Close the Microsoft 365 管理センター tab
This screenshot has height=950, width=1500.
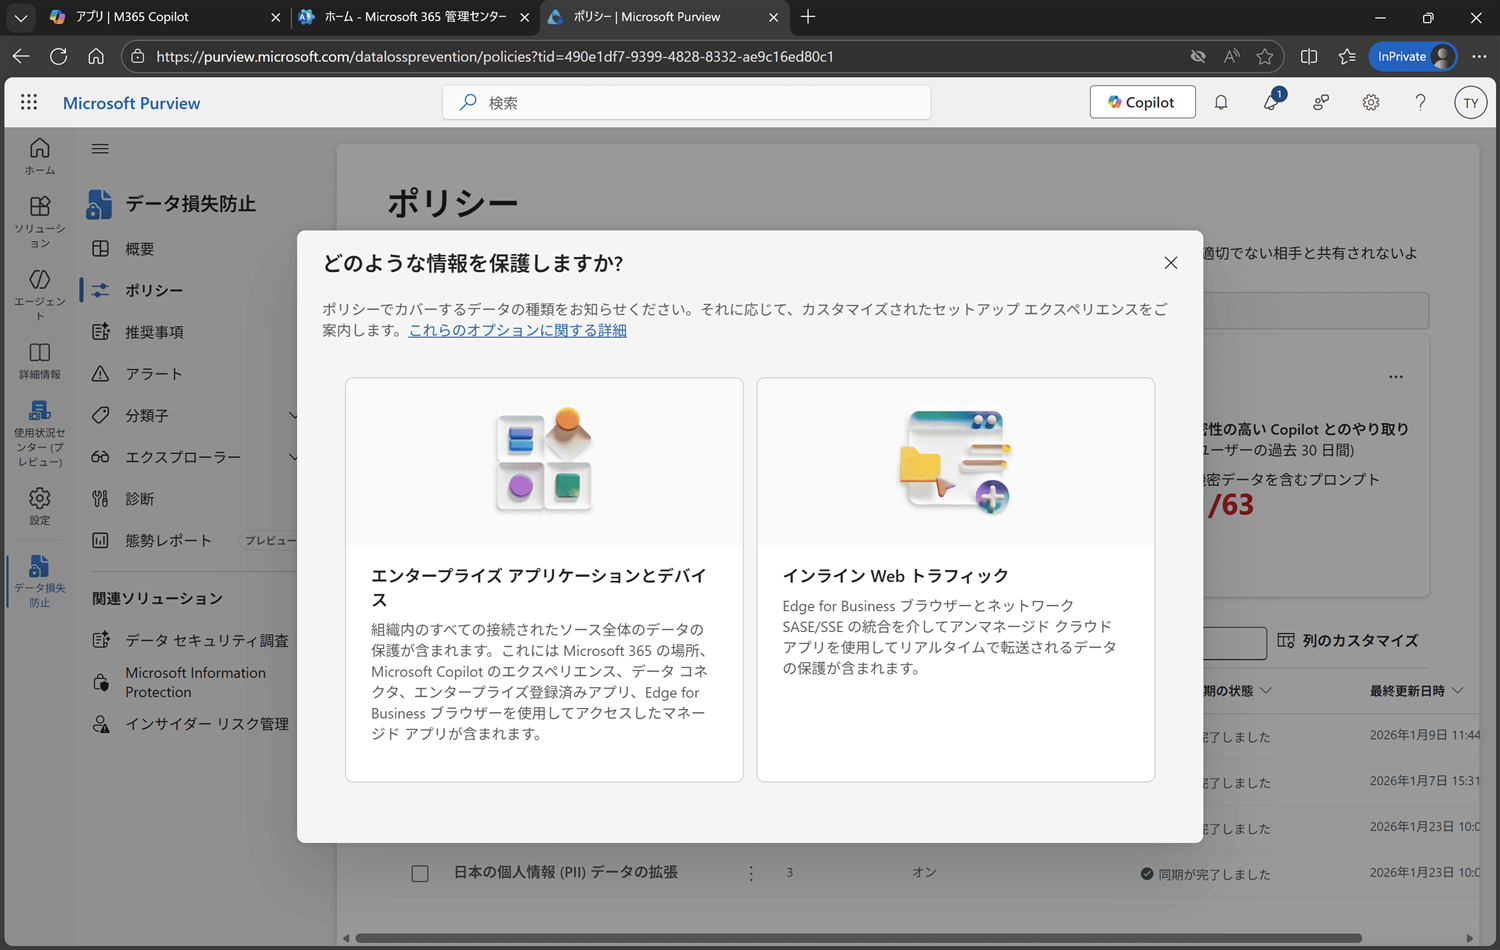(x=524, y=17)
